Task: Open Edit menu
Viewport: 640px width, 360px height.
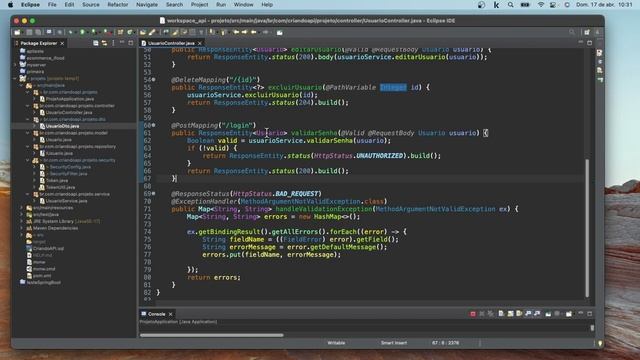Action: tap(69, 4)
